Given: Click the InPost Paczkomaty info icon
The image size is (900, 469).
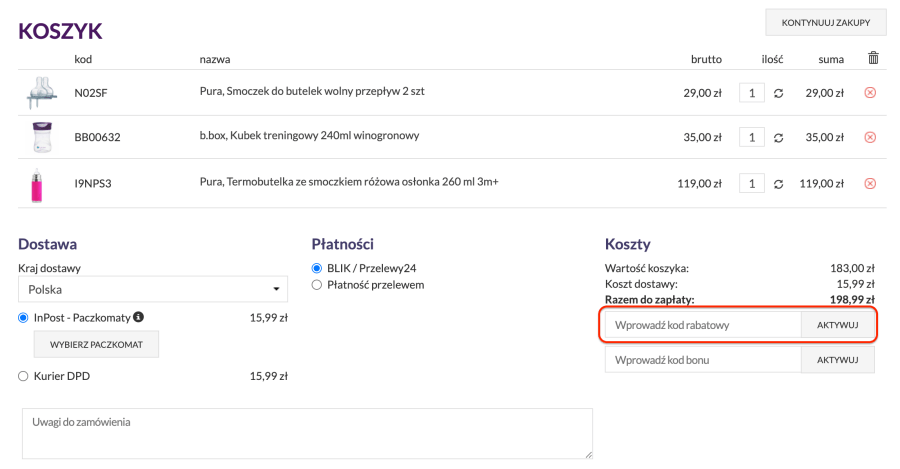Looking at the screenshot, I should (139, 317).
